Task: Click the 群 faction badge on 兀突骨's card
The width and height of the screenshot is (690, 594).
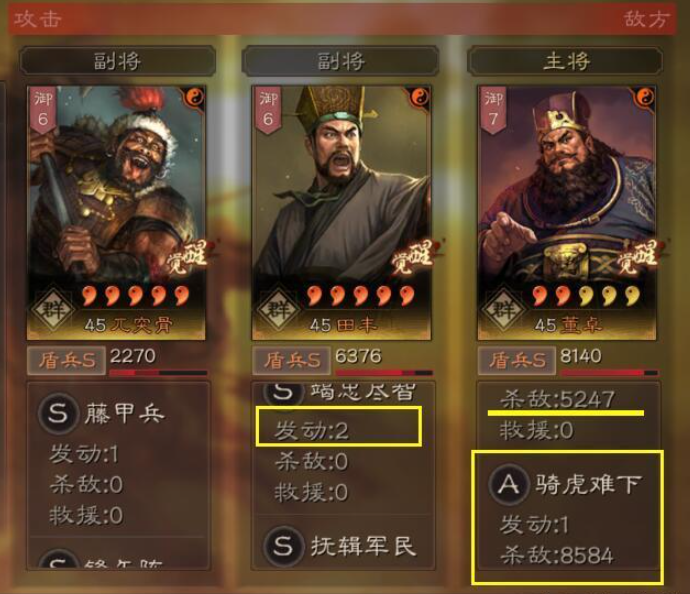Action: point(53,308)
